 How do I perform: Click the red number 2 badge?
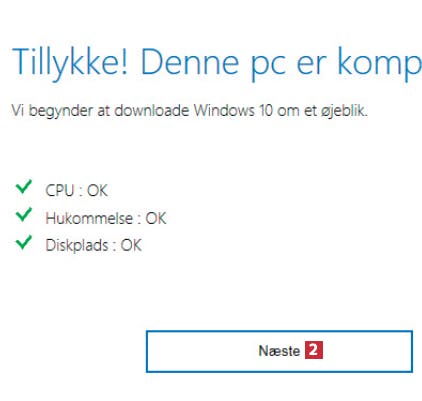(x=314, y=350)
